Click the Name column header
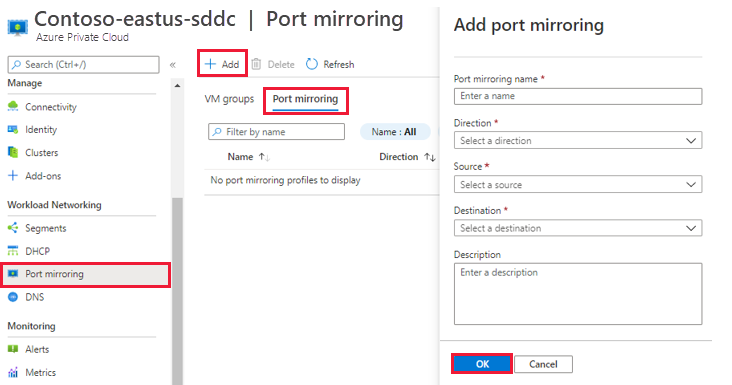The width and height of the screenshot is (732, 385). point(240,157)
